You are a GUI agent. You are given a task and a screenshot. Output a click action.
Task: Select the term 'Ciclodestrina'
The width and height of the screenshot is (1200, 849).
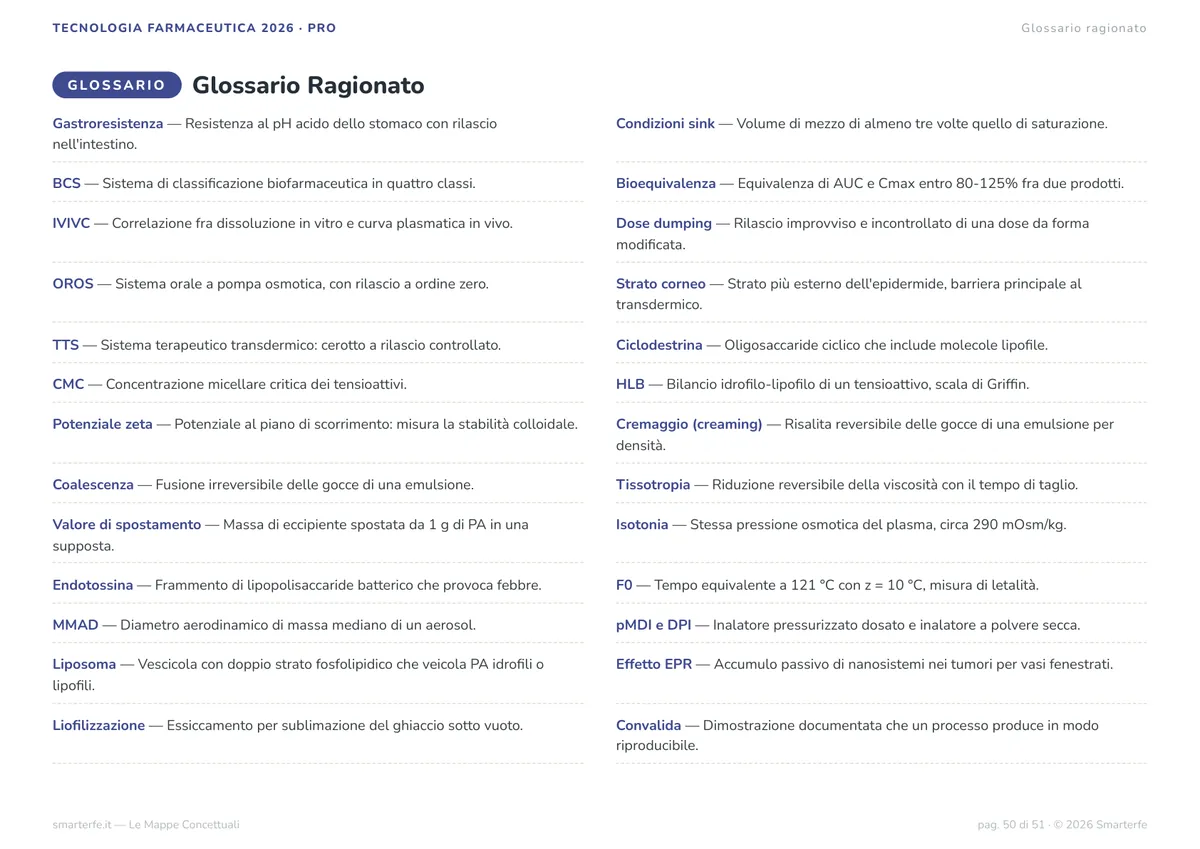(659, 345)
